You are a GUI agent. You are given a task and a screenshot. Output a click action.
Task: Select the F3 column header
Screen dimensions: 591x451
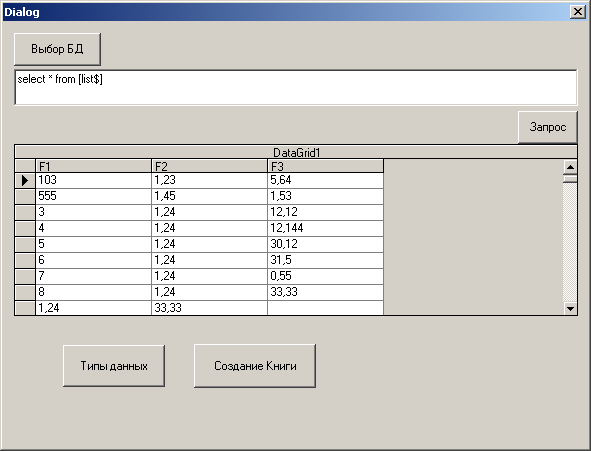tap(325, 166)
